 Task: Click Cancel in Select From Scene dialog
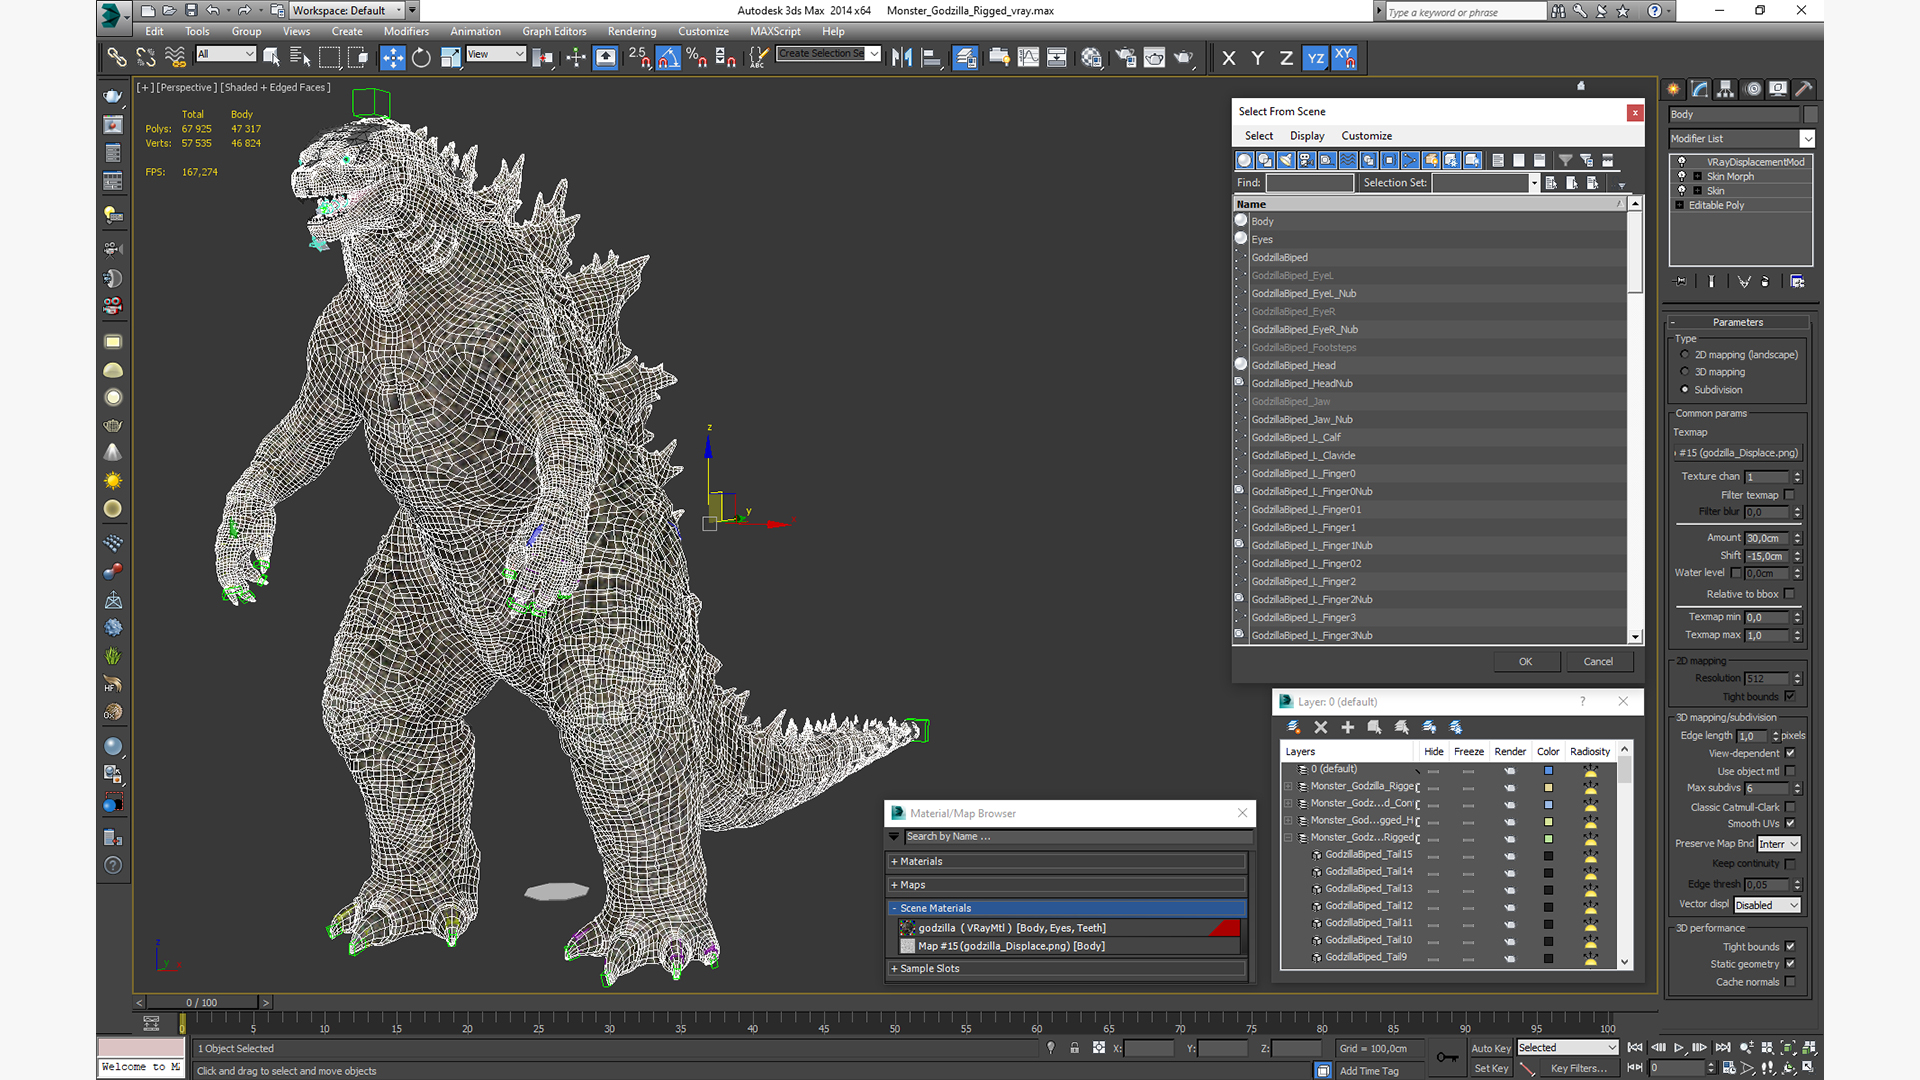pyautogui.click(x=1598, y=661)
